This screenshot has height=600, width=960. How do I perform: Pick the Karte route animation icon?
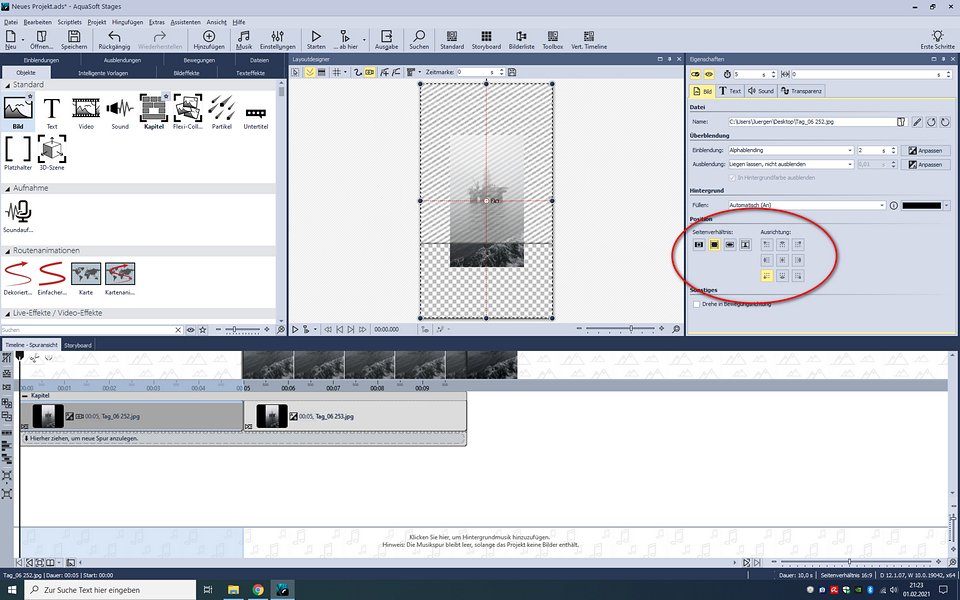[x=85, y=275]
